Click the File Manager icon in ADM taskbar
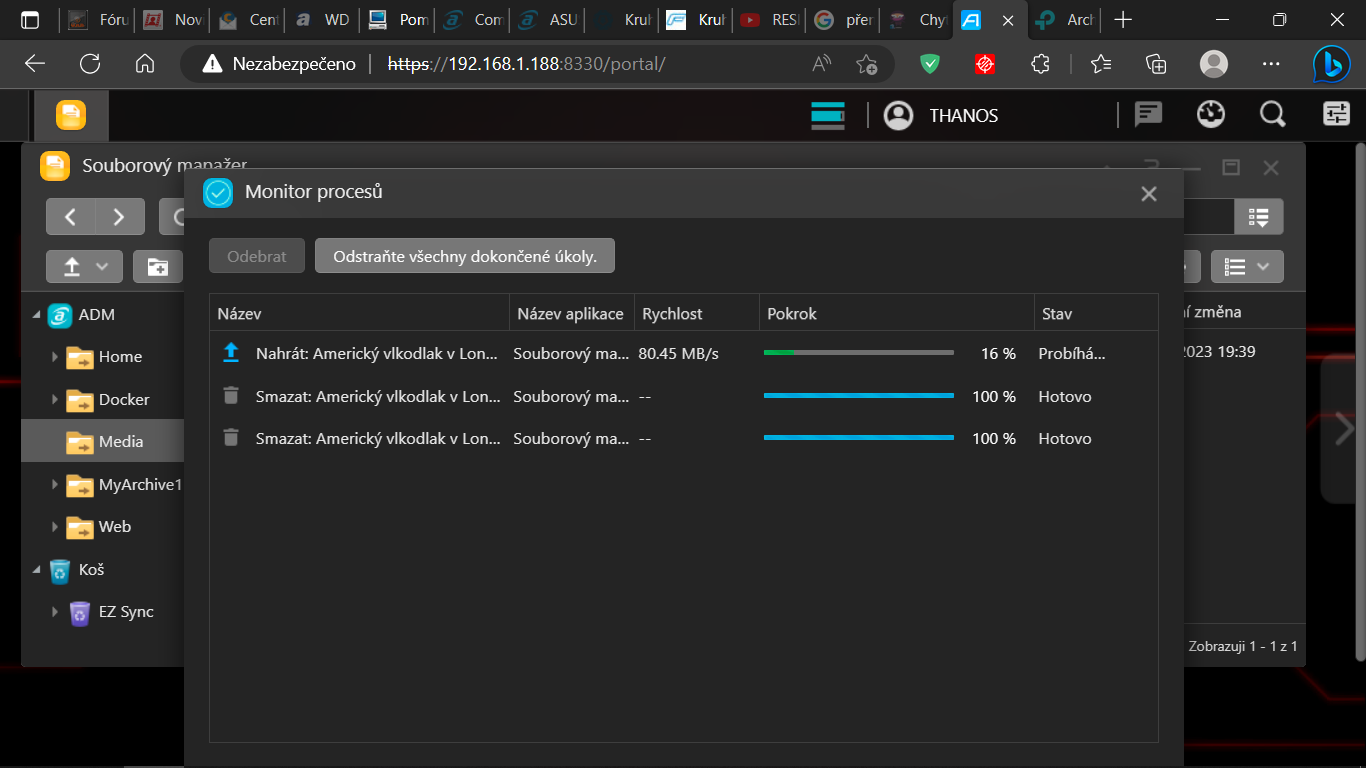 pos(70,116)
